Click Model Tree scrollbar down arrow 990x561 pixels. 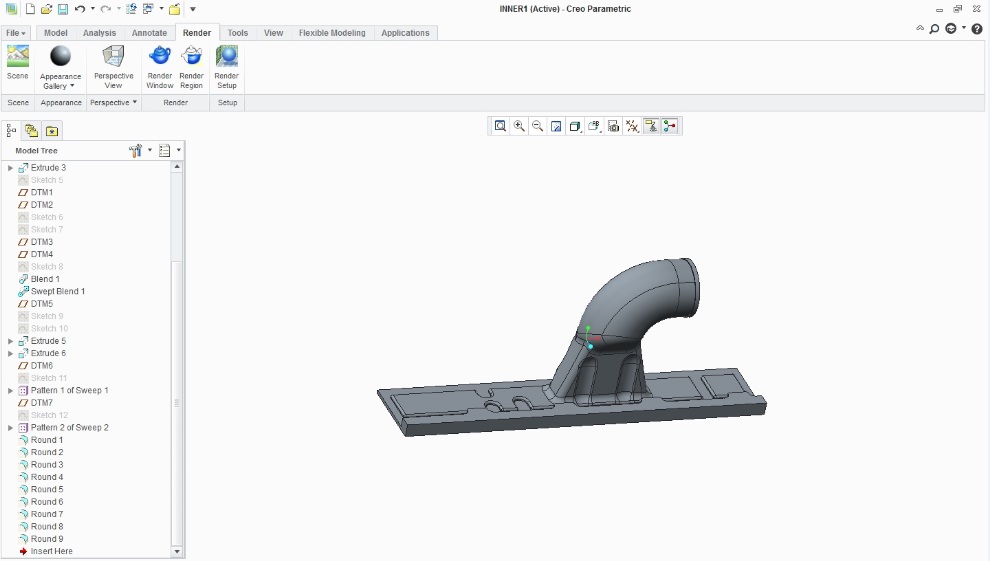coord(177,552)
